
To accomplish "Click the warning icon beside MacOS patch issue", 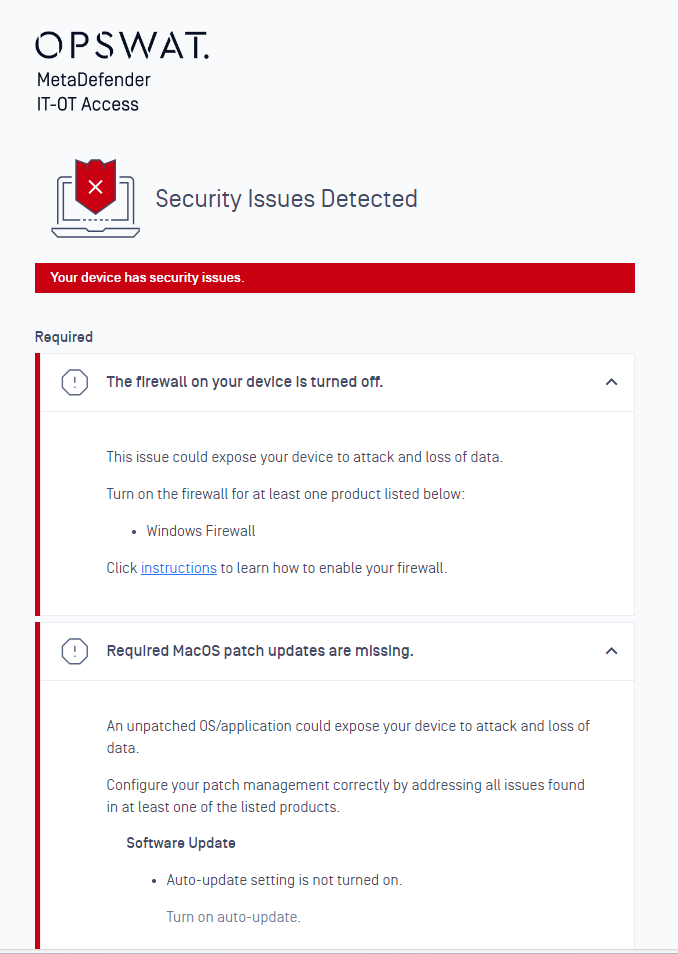I will [x=75, y=651].
